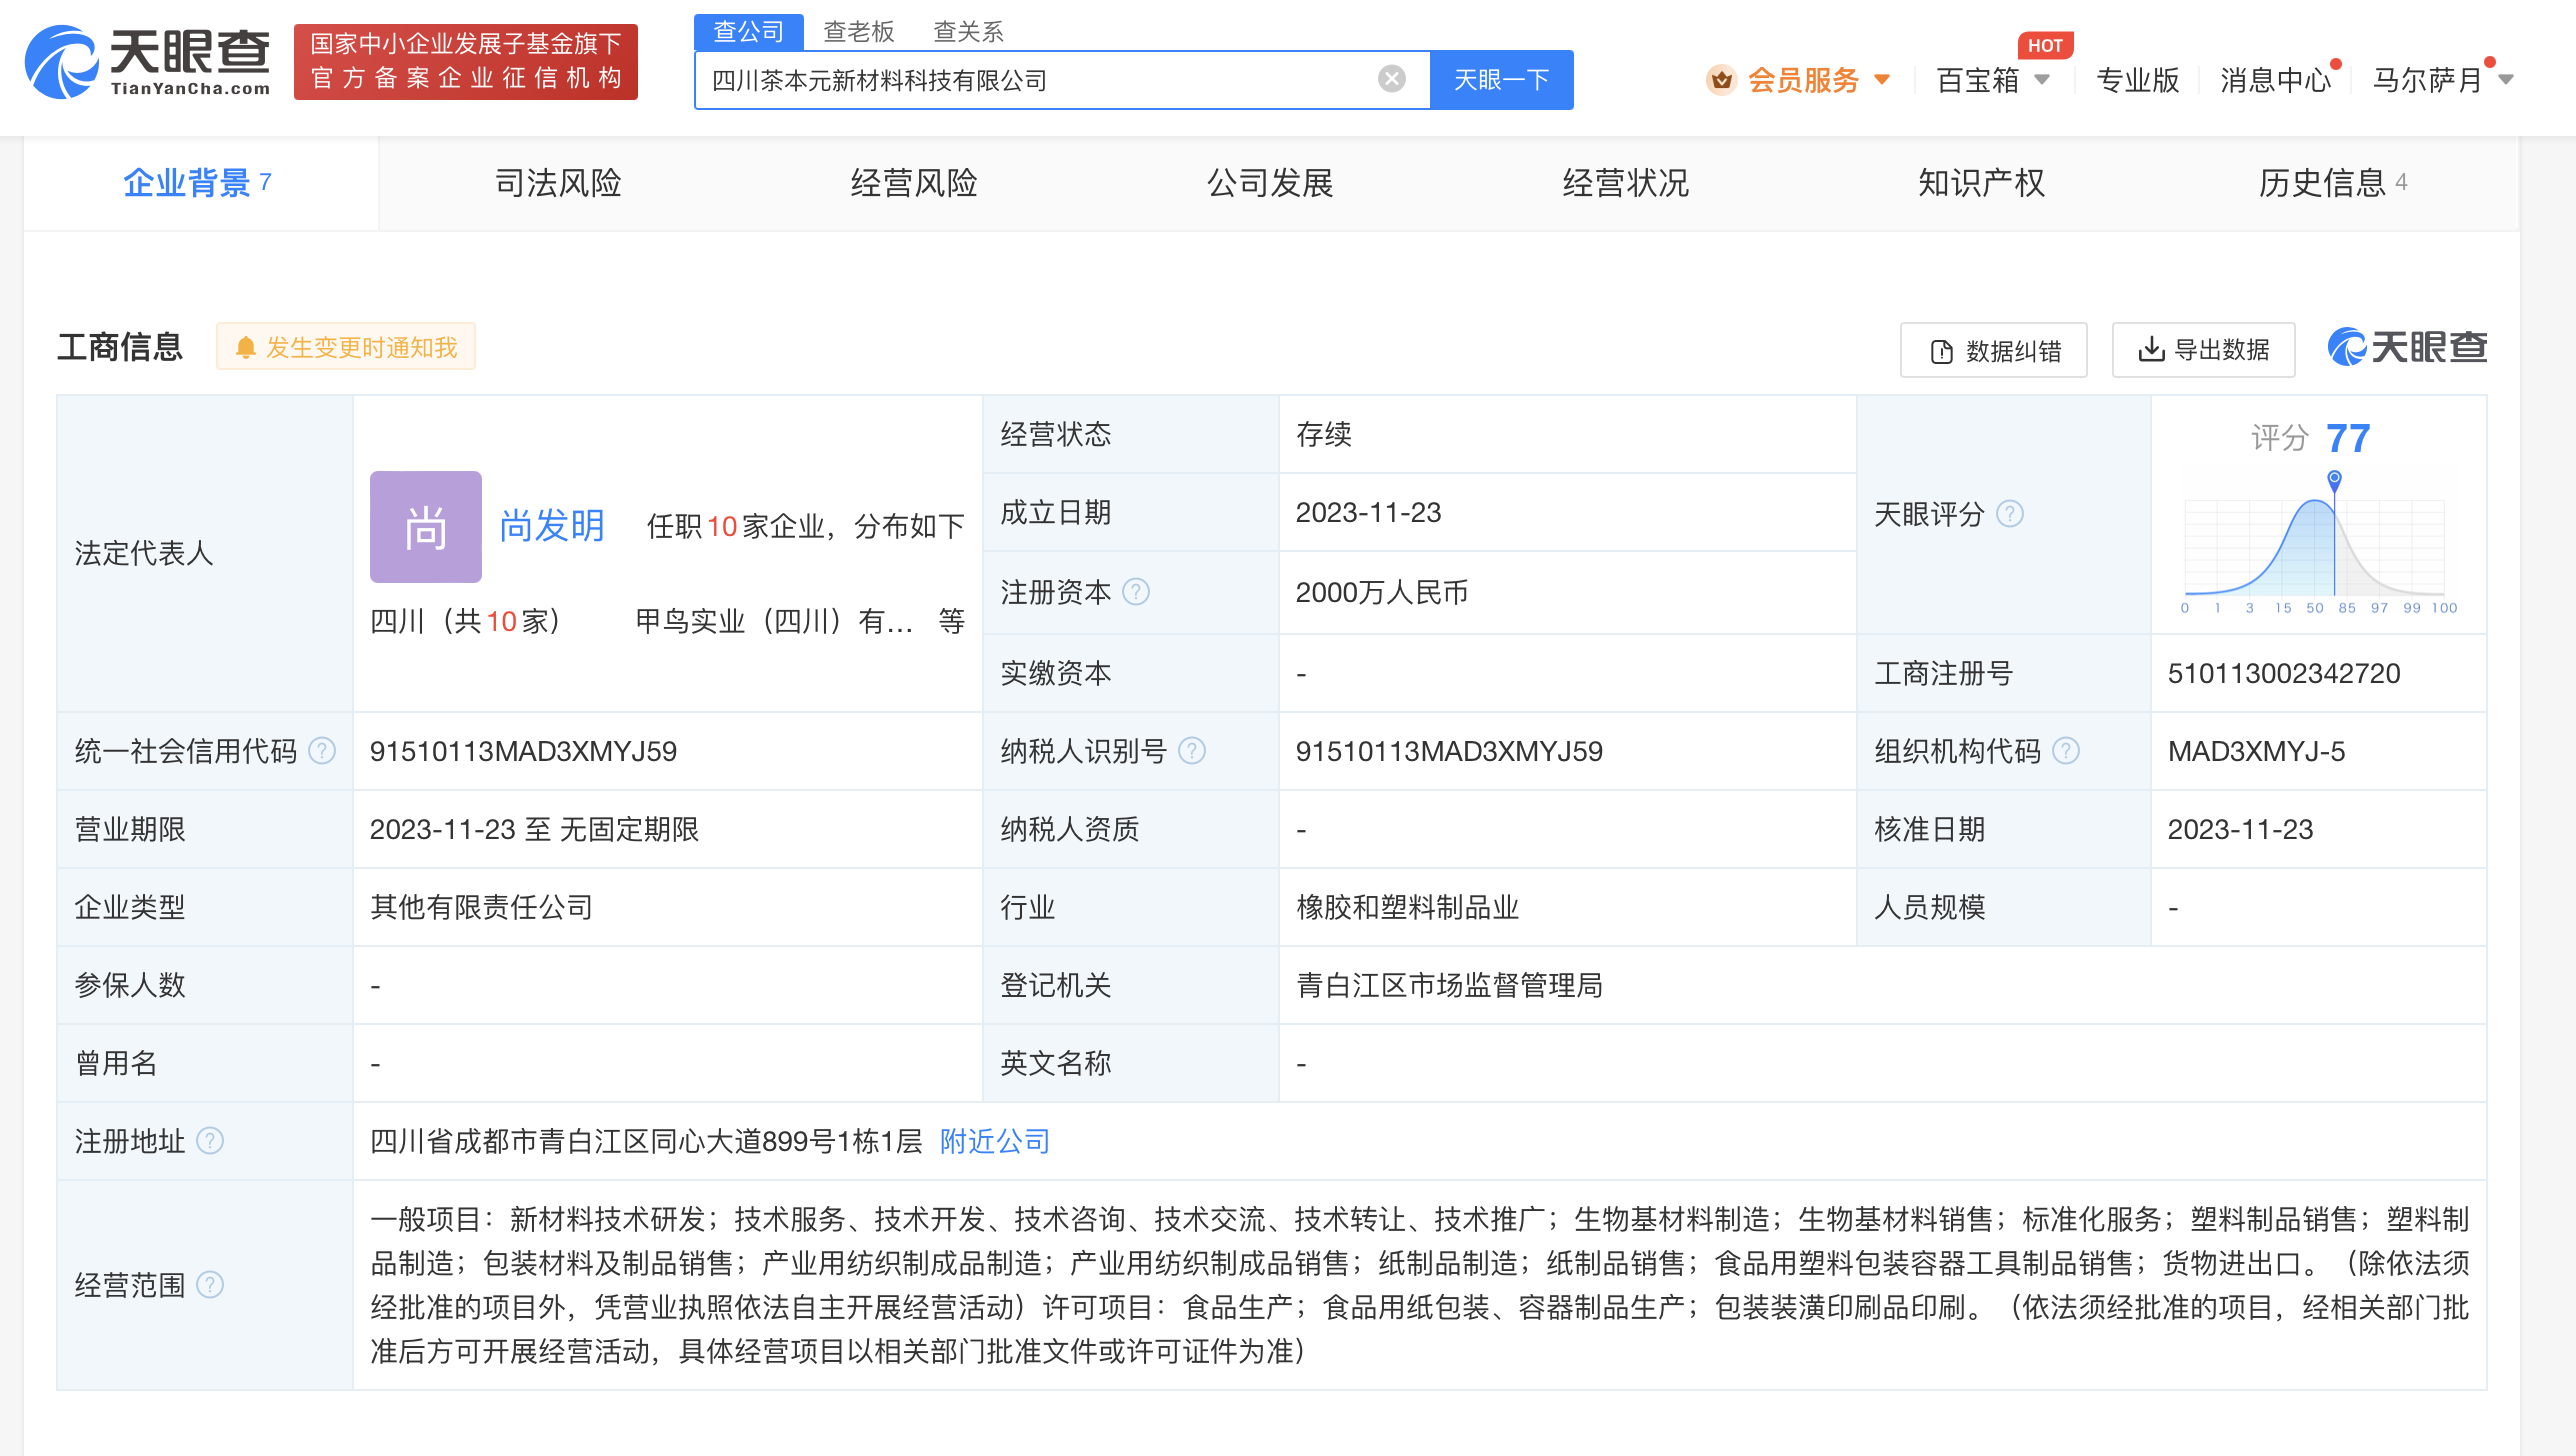Open the 专业版 link
2576x1456 pixels.
click(2137, 80)
